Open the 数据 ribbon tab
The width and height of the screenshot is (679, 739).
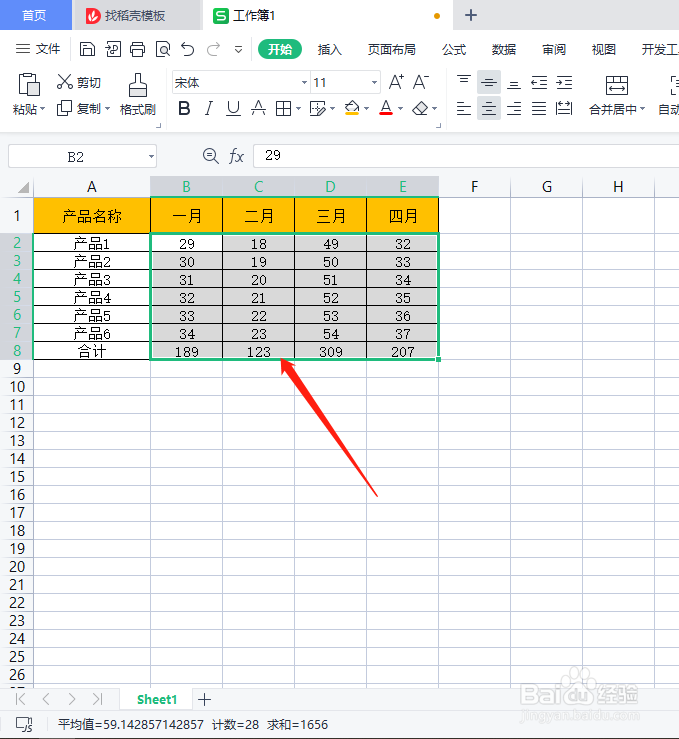tap(504, 49)
